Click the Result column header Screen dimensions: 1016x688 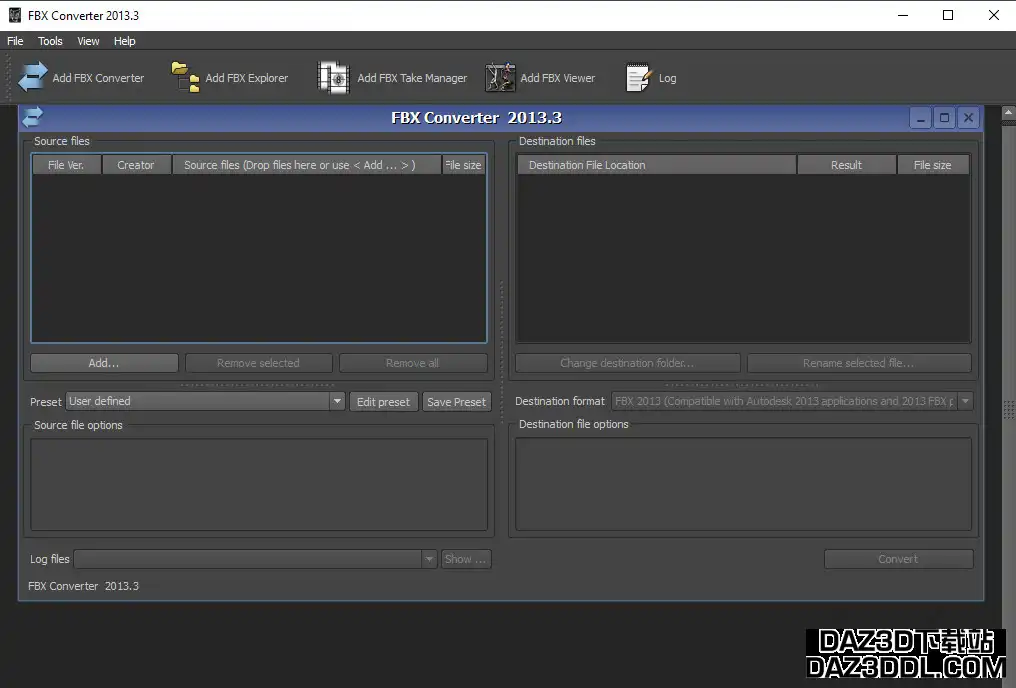846,165
